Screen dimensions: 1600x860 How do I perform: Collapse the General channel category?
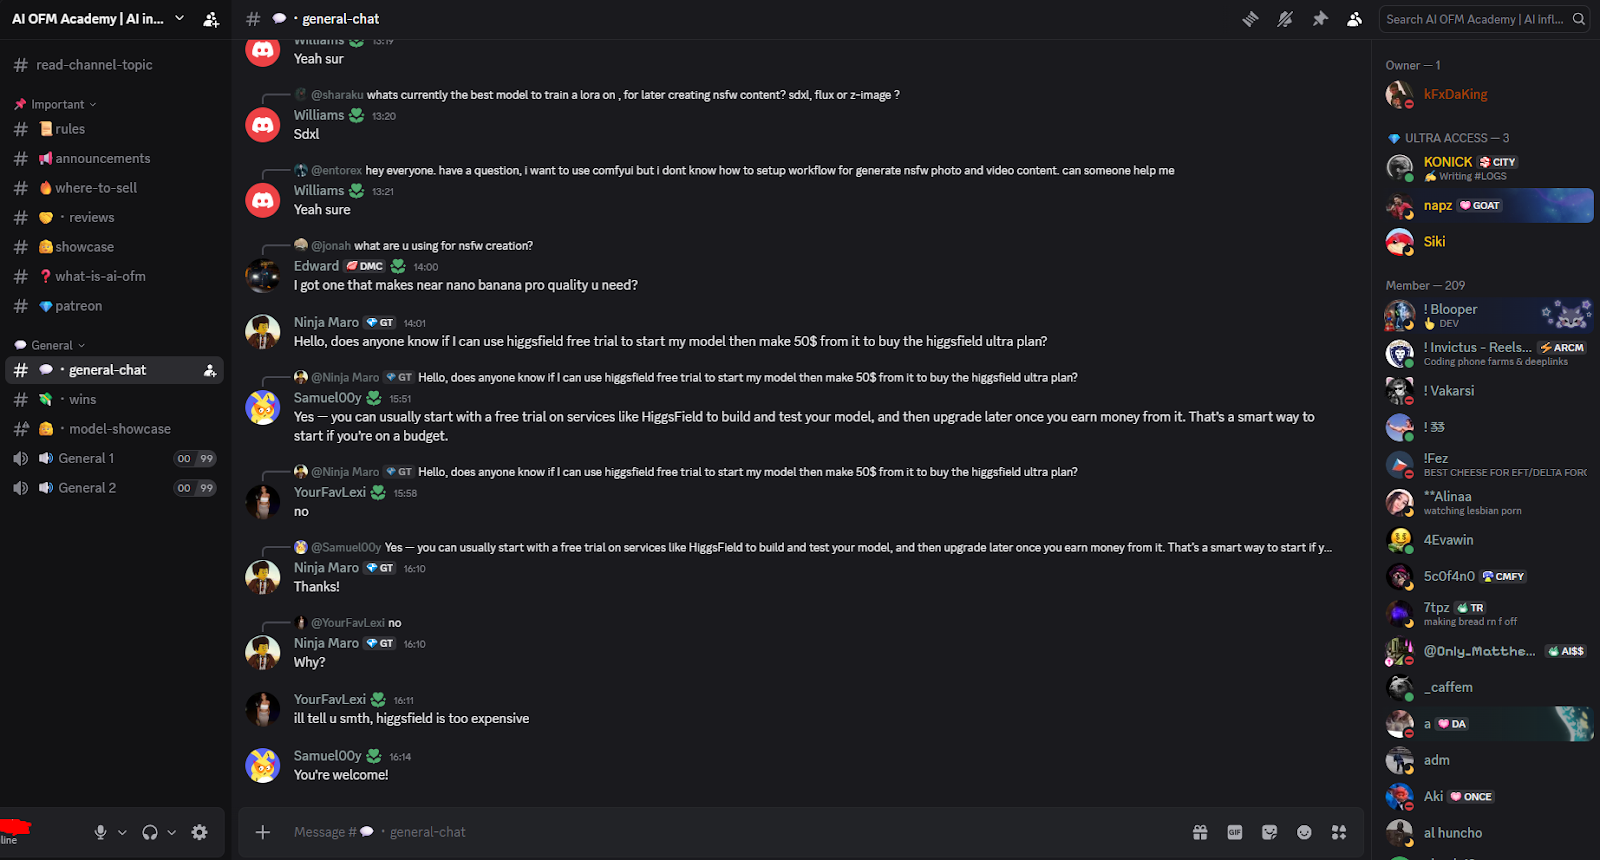tap(52, 345)
